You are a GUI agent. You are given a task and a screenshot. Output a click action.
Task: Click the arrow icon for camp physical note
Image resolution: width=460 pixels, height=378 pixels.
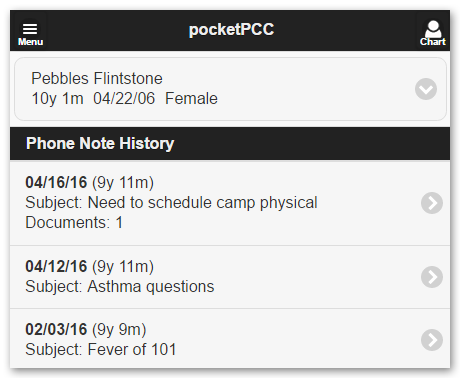click(x=432, y=203)
